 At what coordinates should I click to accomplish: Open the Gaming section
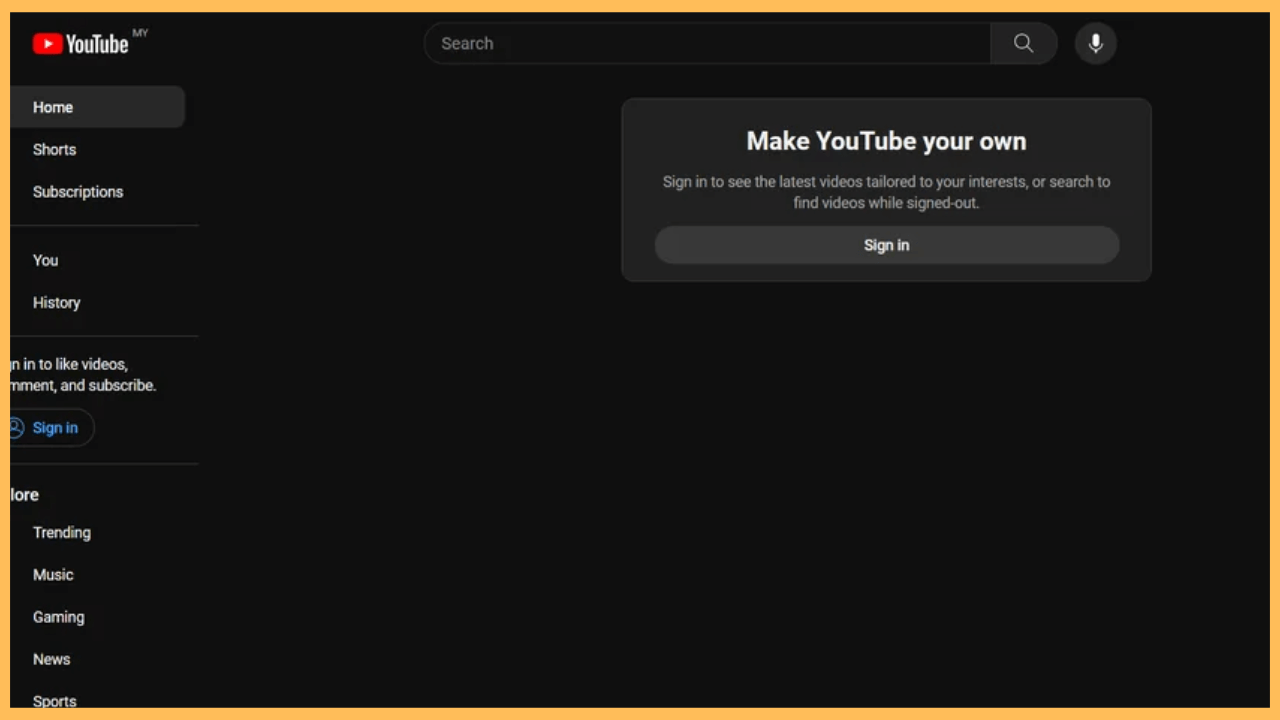tap(58, 617)
